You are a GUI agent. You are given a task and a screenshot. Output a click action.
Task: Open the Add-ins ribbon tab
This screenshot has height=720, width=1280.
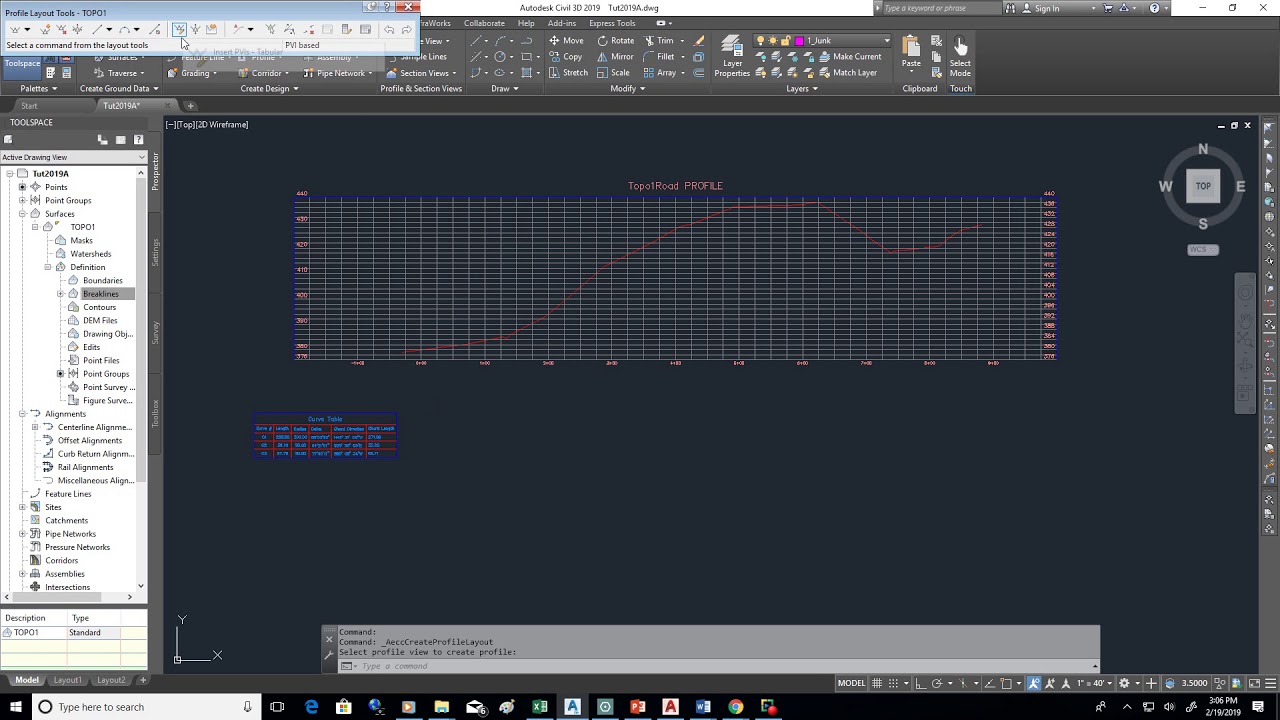pyautogui.click(x=562, y=23)
